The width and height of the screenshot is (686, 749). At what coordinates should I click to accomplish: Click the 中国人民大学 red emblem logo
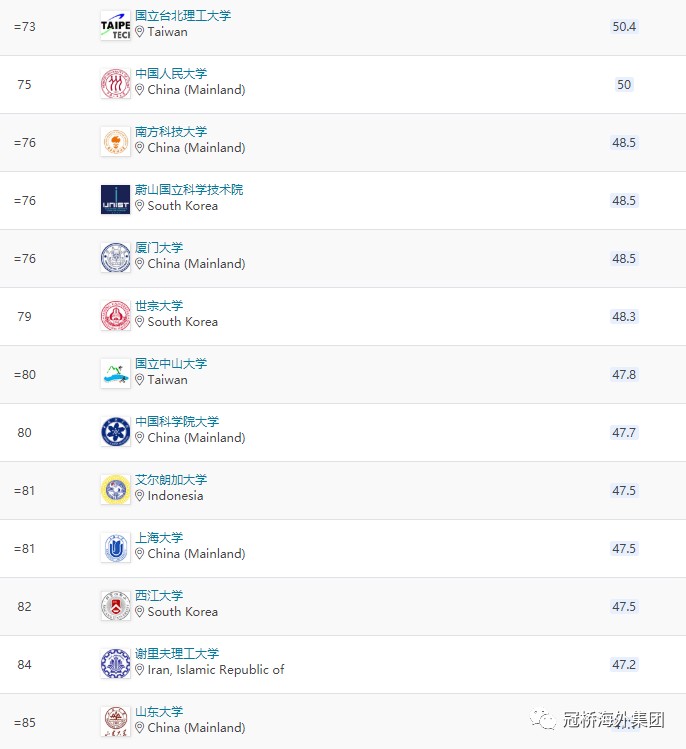point(115,84)
